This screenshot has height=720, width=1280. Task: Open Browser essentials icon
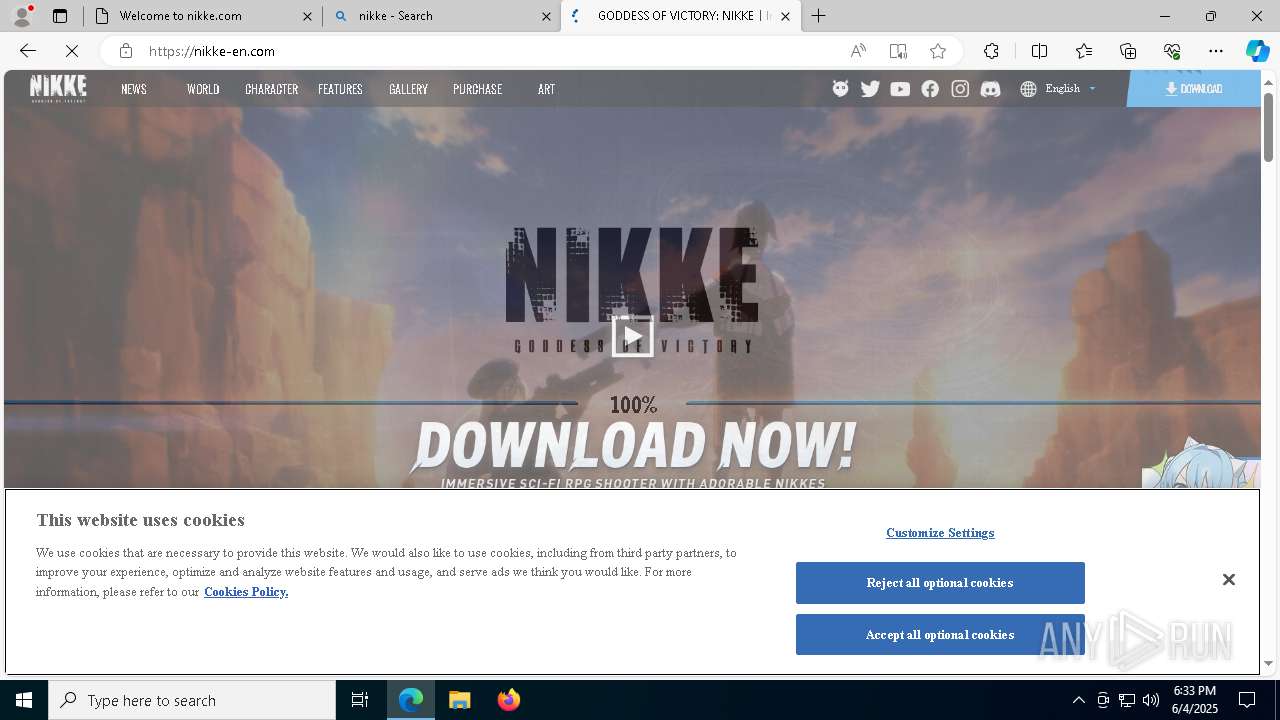coord(1172,51)
